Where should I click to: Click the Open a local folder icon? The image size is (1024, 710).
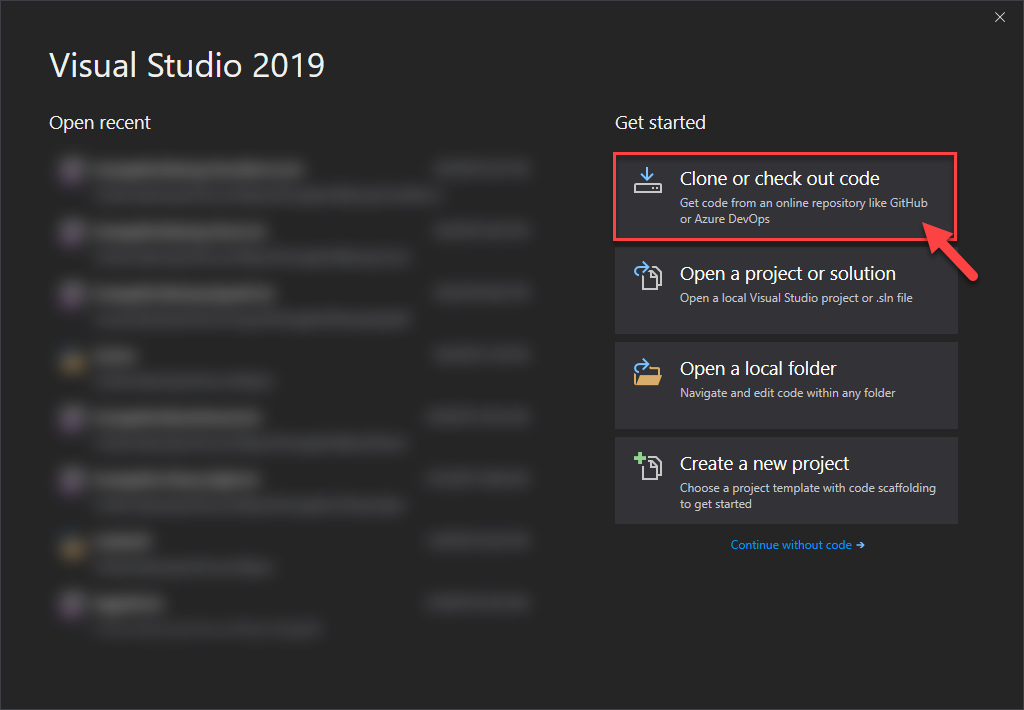tap(647, 372)
